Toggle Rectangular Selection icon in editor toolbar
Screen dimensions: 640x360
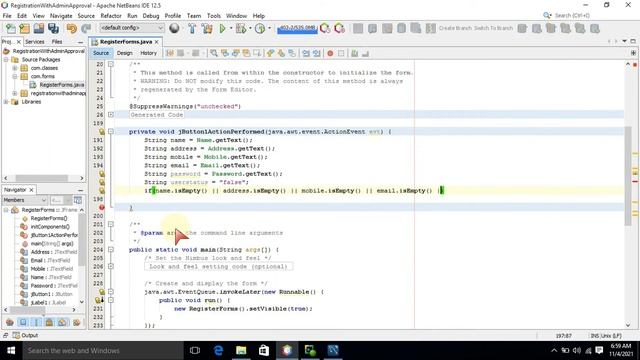257,53
